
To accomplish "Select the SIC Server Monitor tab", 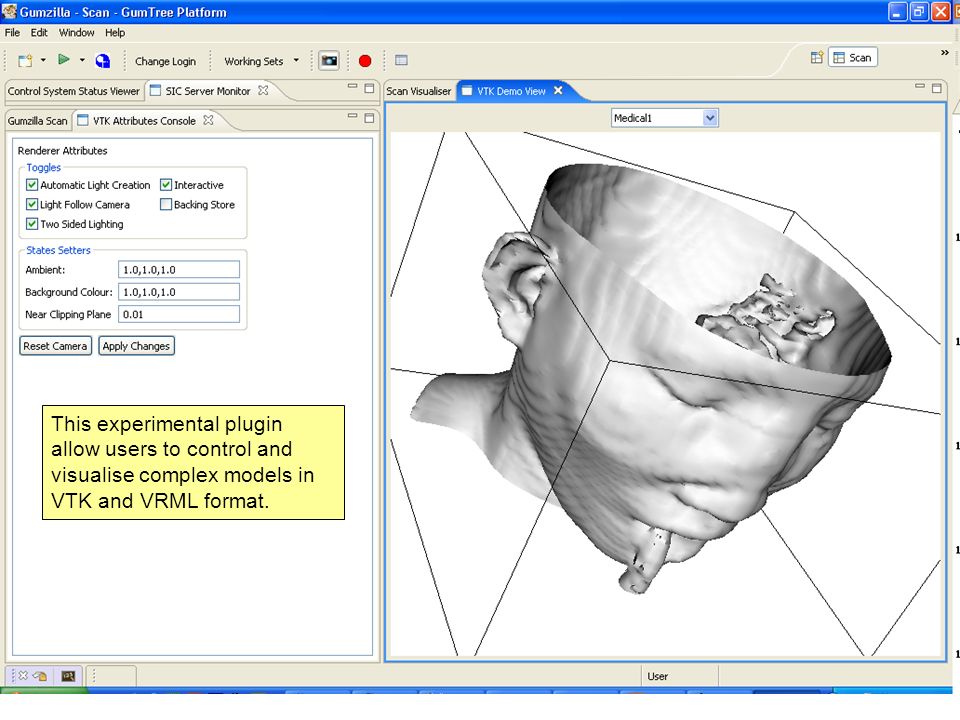I will click(208, 91).
